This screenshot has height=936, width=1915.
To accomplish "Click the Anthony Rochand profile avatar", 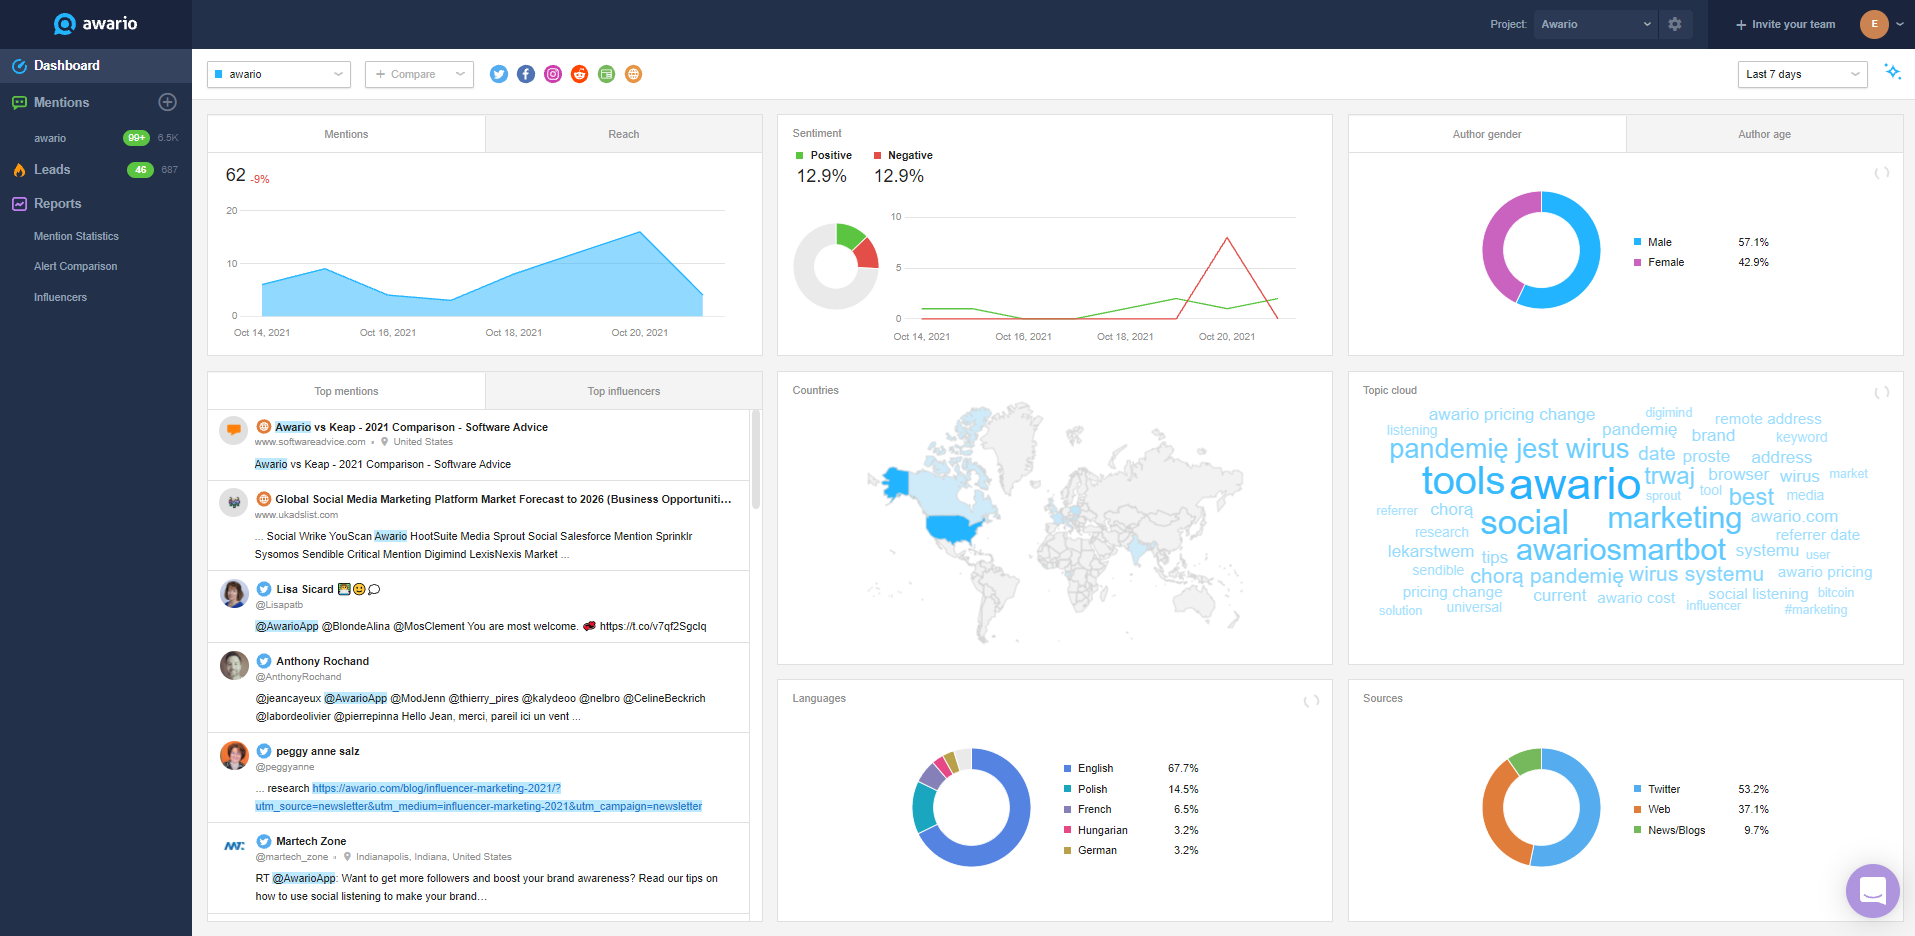I will click(x=234, y=665).
